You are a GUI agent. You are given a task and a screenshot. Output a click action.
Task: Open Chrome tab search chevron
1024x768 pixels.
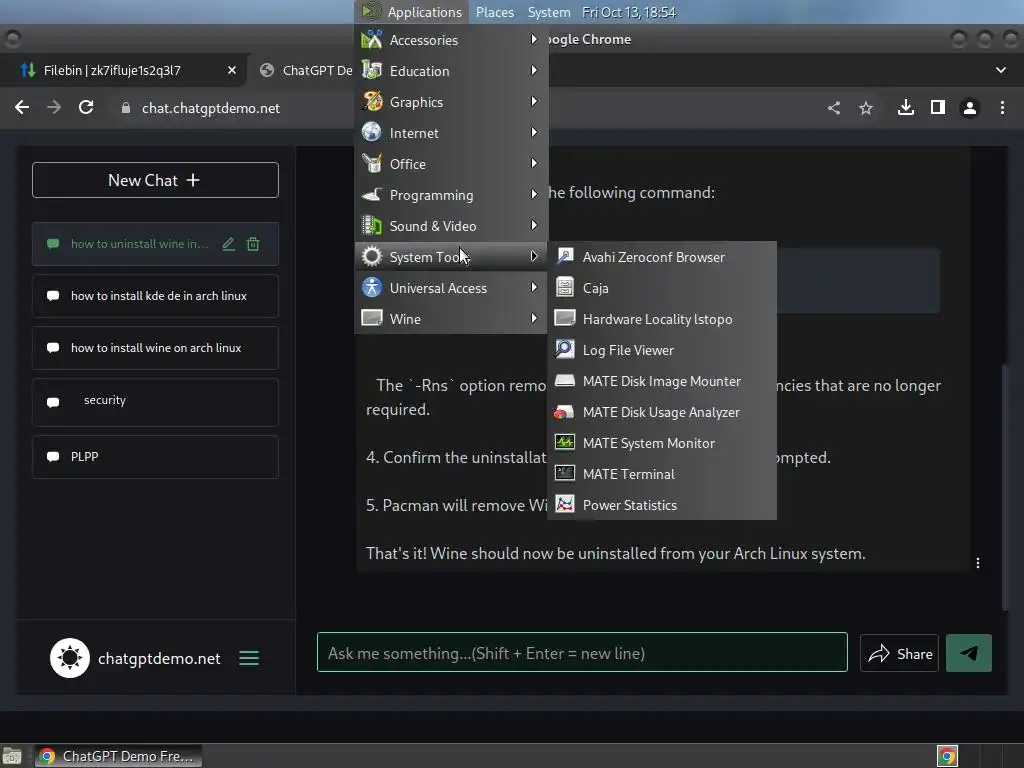(1000, 70)
